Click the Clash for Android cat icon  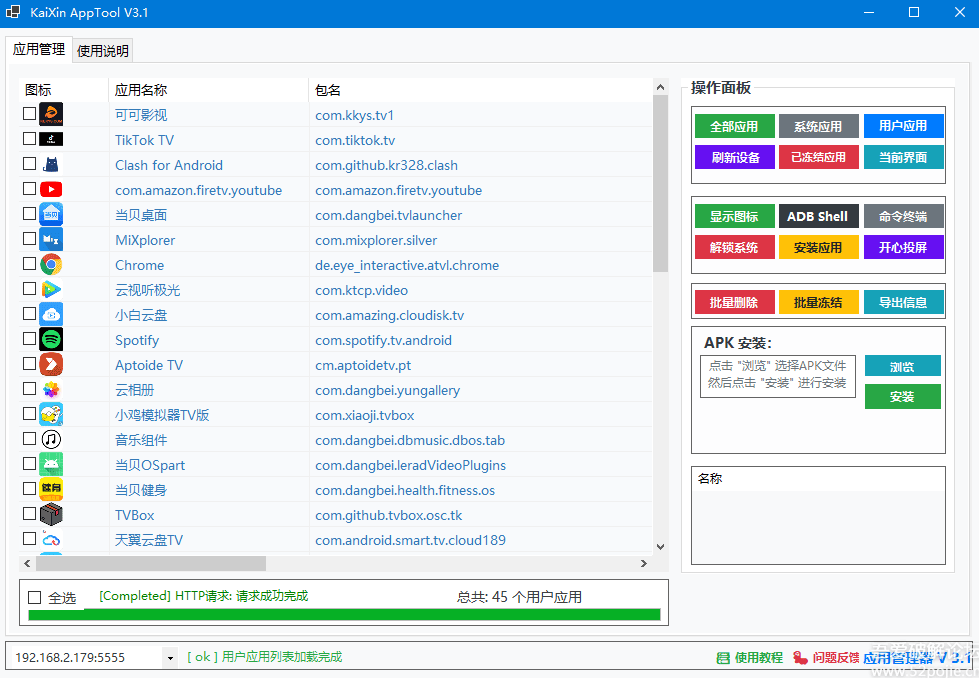[51, 164]
